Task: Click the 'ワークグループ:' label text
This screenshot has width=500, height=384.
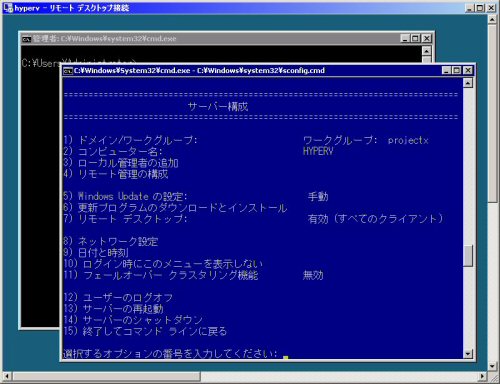Action: [x=340, y=140]
